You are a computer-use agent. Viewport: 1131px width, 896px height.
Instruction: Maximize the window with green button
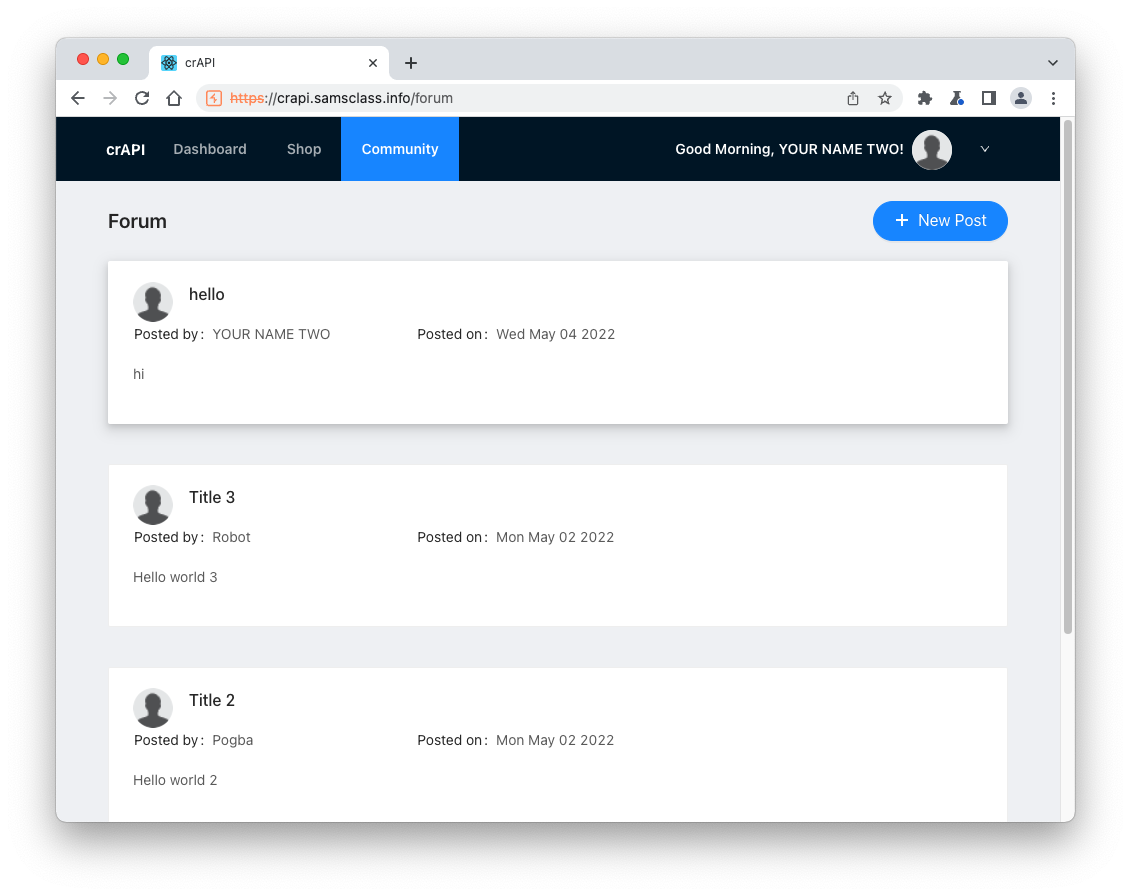click(123, 59)
